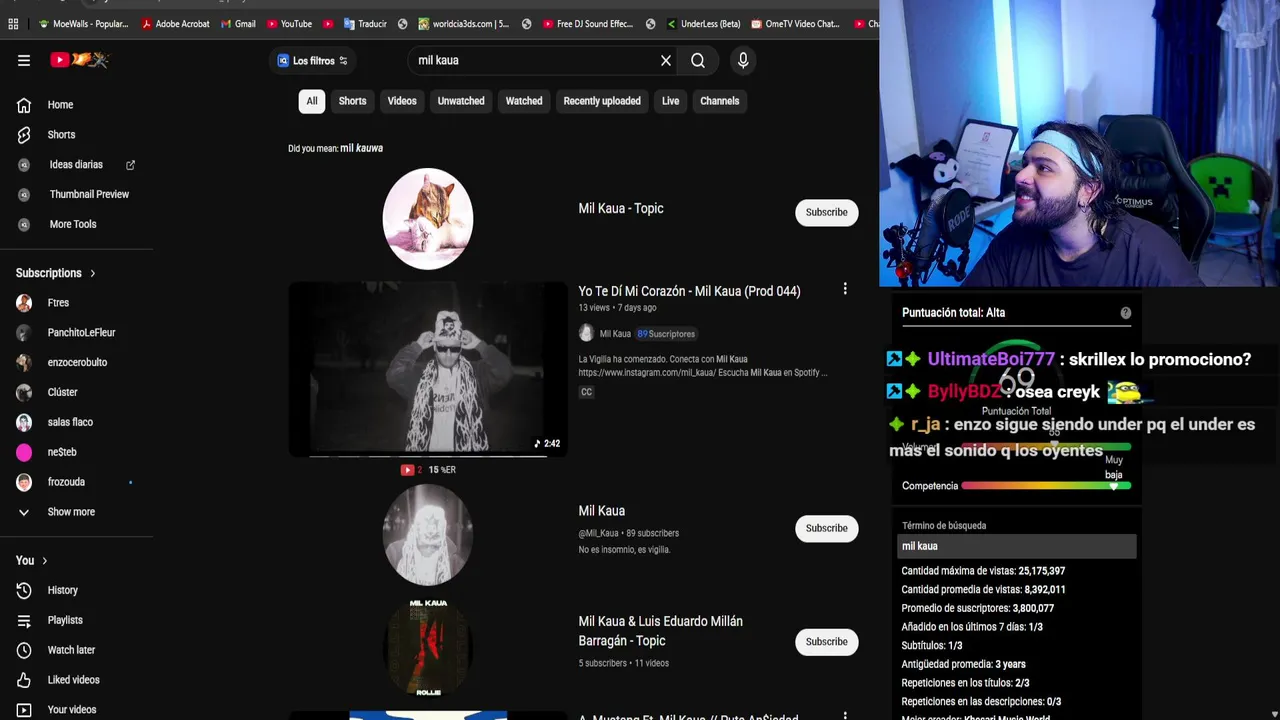
Task: Open the UnderLess (Beta) bookmark
Action: 703,24
